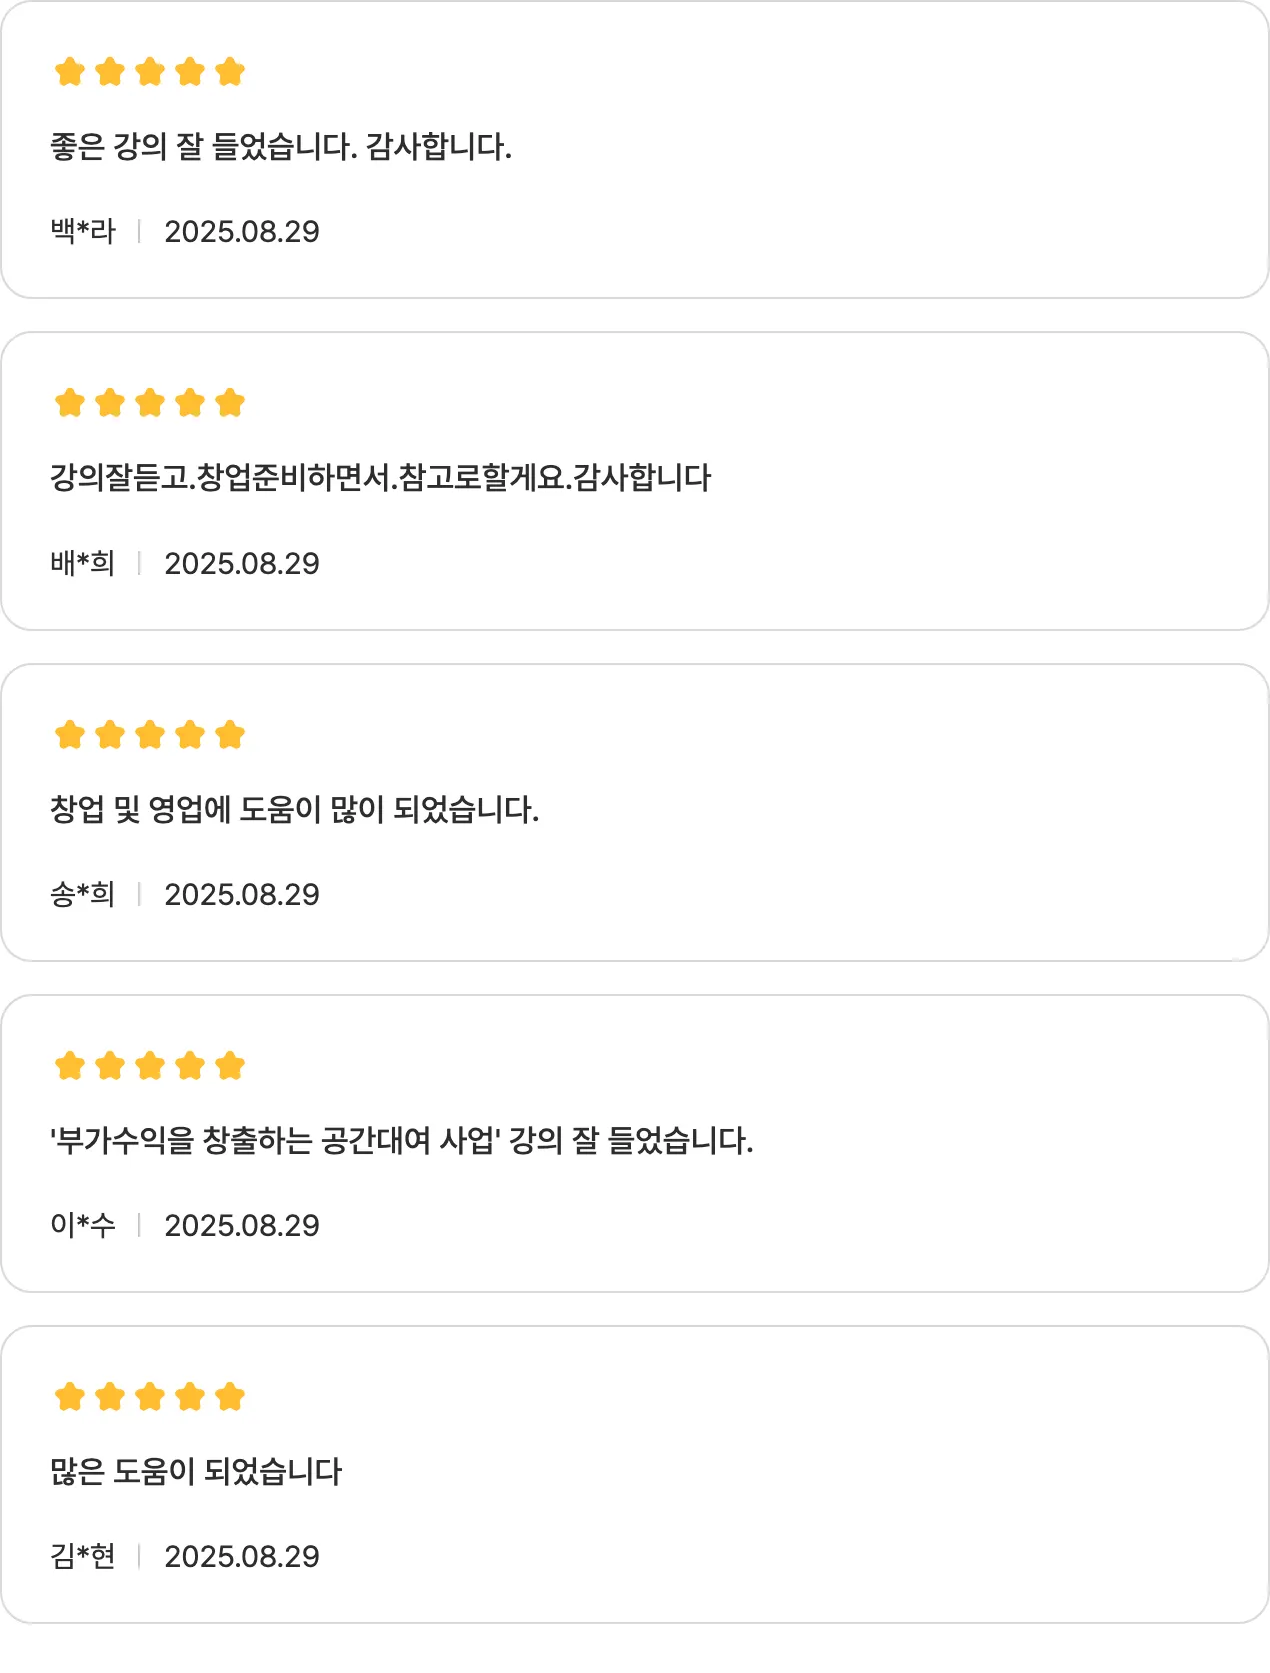The width and height of the screenshot is (1270, 1673).
Task: Click the review mentioning '공간대여 사업' 강의
Action: point(401,1140)
